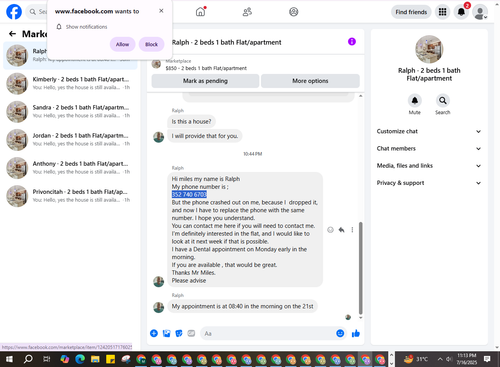Click message 'Is this a house?'
Viewport: 500px width, 367px height.
[x=191, y=121]
